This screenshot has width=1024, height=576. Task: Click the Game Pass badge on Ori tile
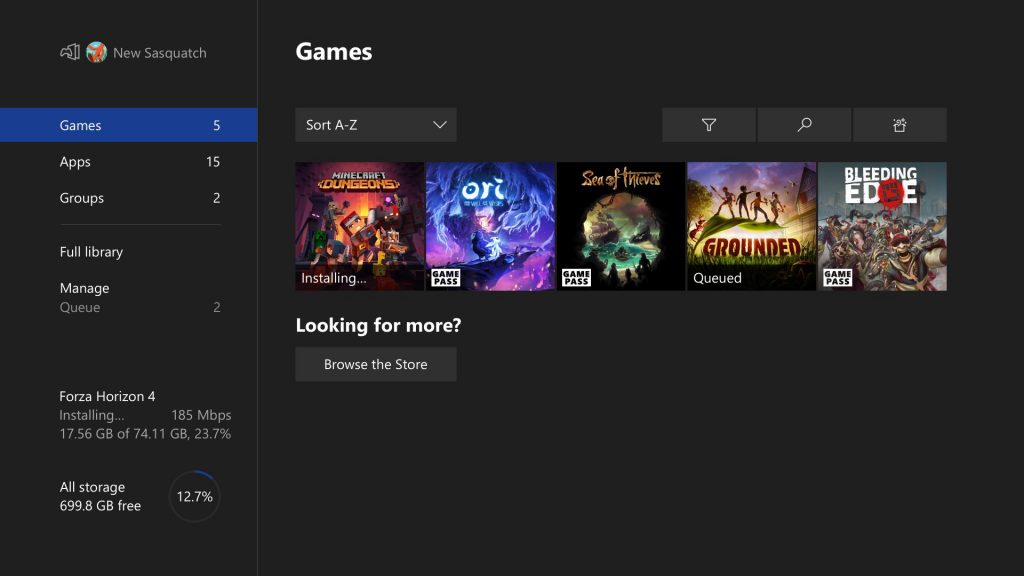click(x=445, y=277)
